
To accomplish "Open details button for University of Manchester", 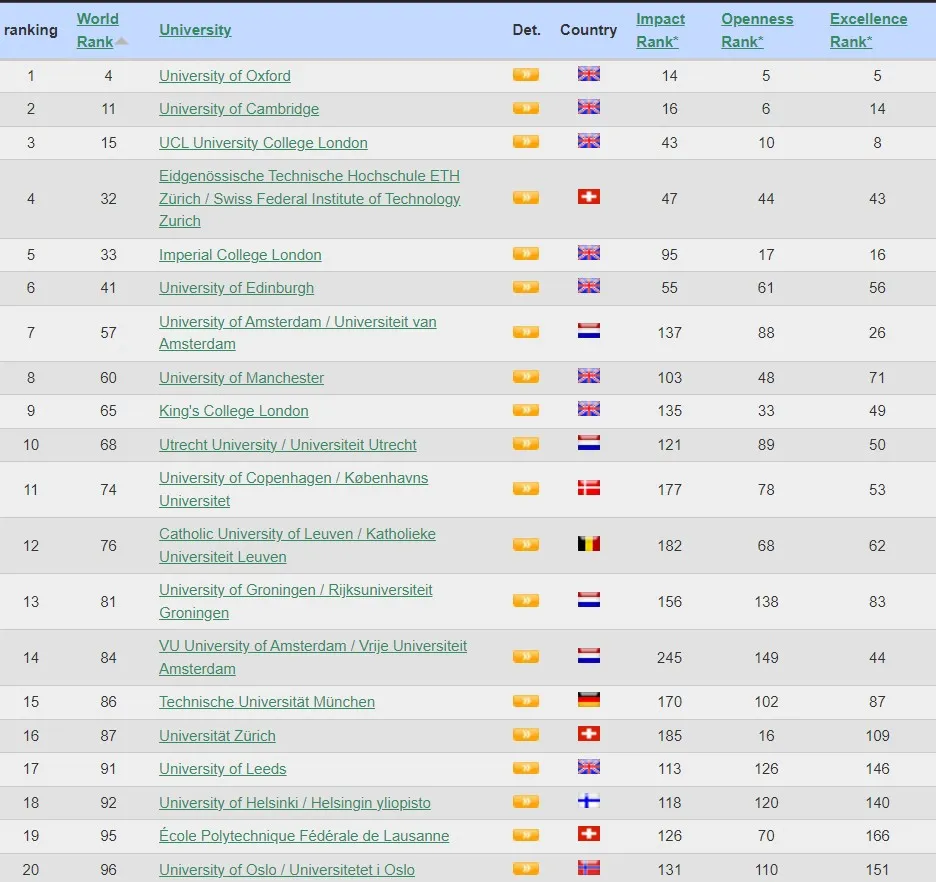I will tap(526, 377).
